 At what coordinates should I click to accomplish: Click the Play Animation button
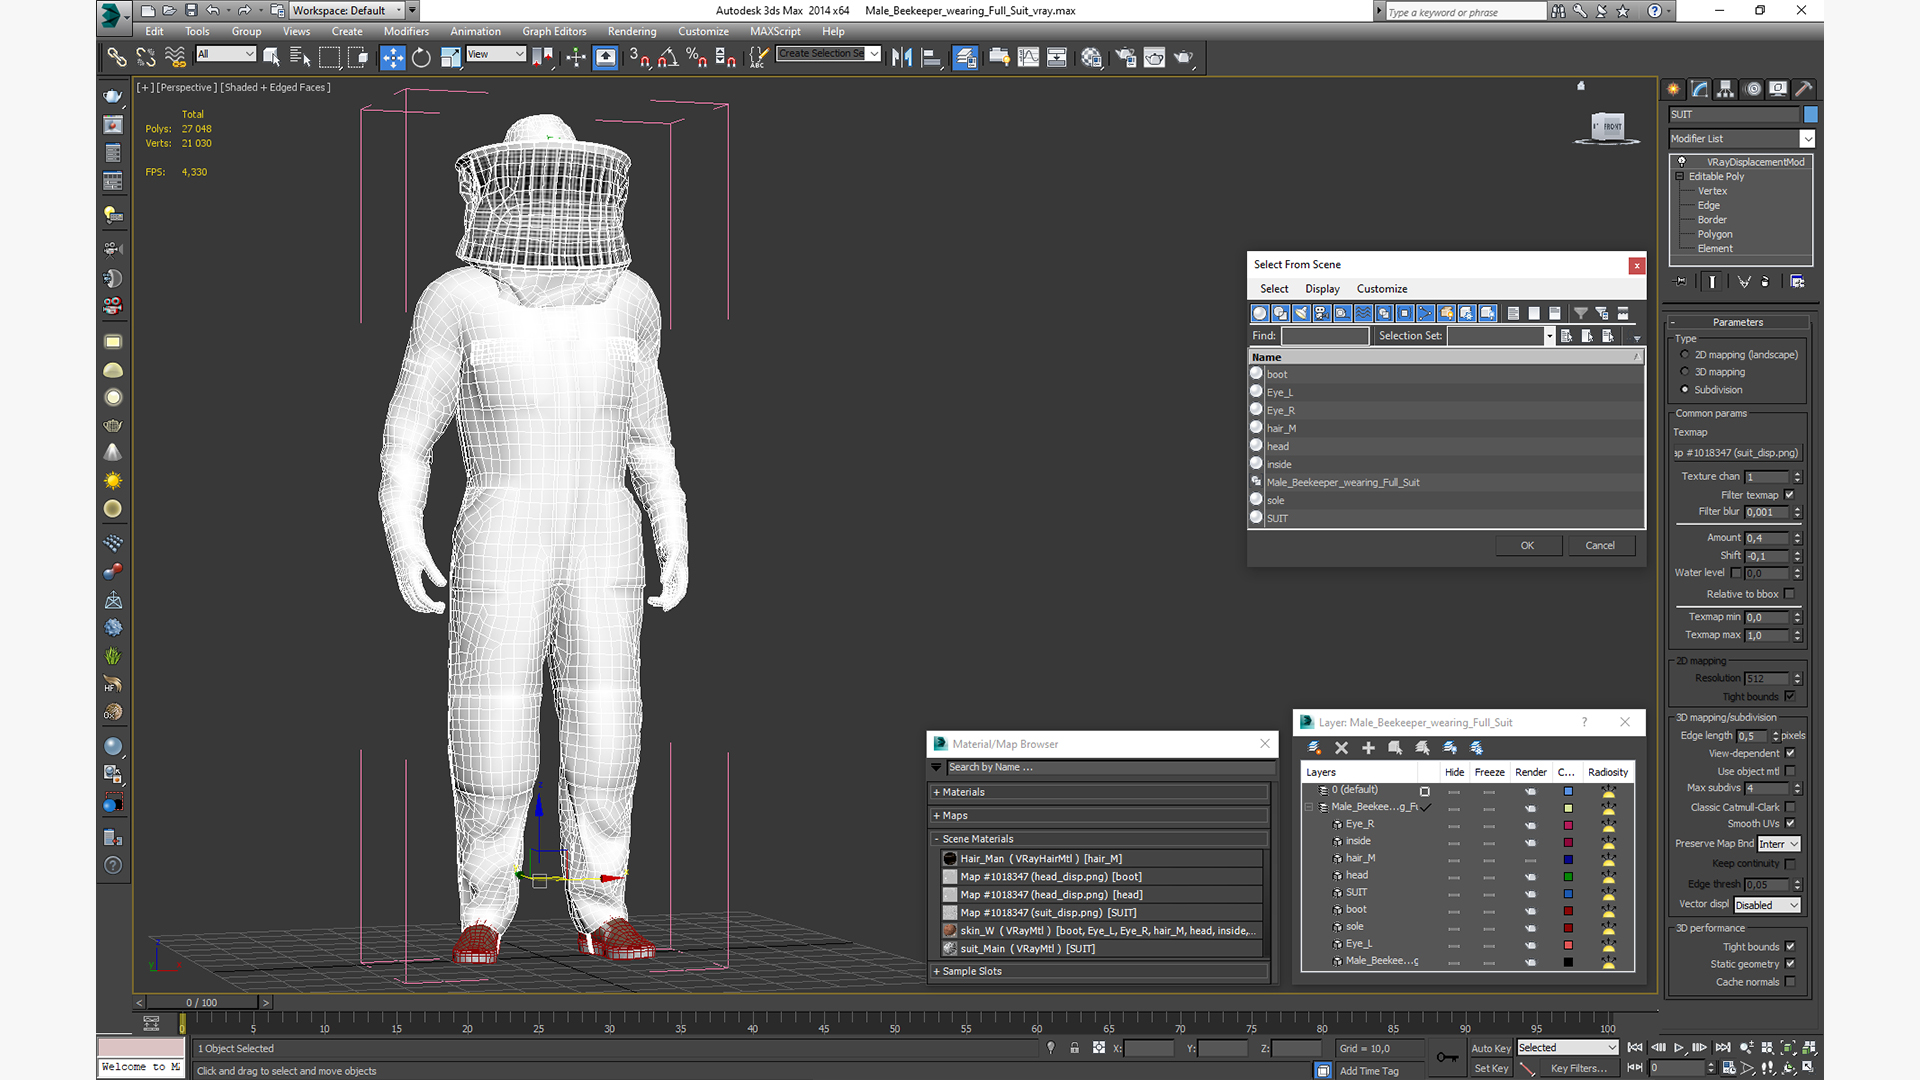[x=1679, y=1048]
